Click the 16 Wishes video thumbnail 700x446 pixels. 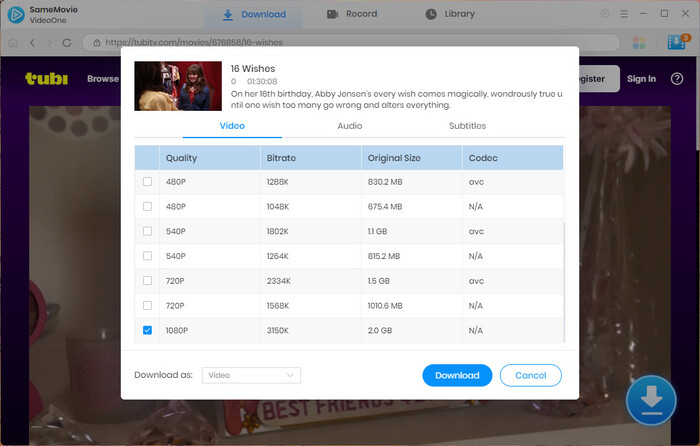point(177,86)
